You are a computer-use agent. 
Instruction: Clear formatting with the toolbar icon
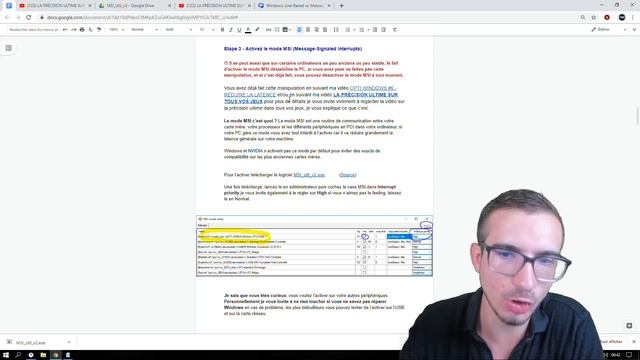(395, 30)
